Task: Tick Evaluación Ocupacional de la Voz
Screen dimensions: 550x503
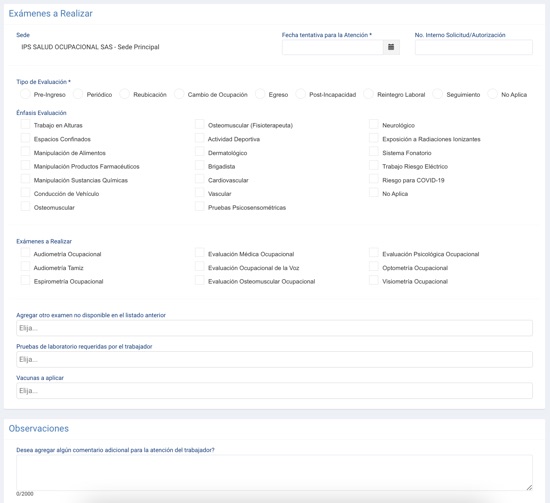Action: coord(200,267)
